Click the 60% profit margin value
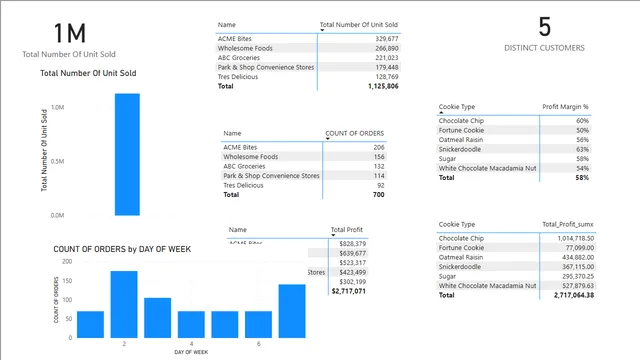The image size is (640, 360). [x=582, y=120]
